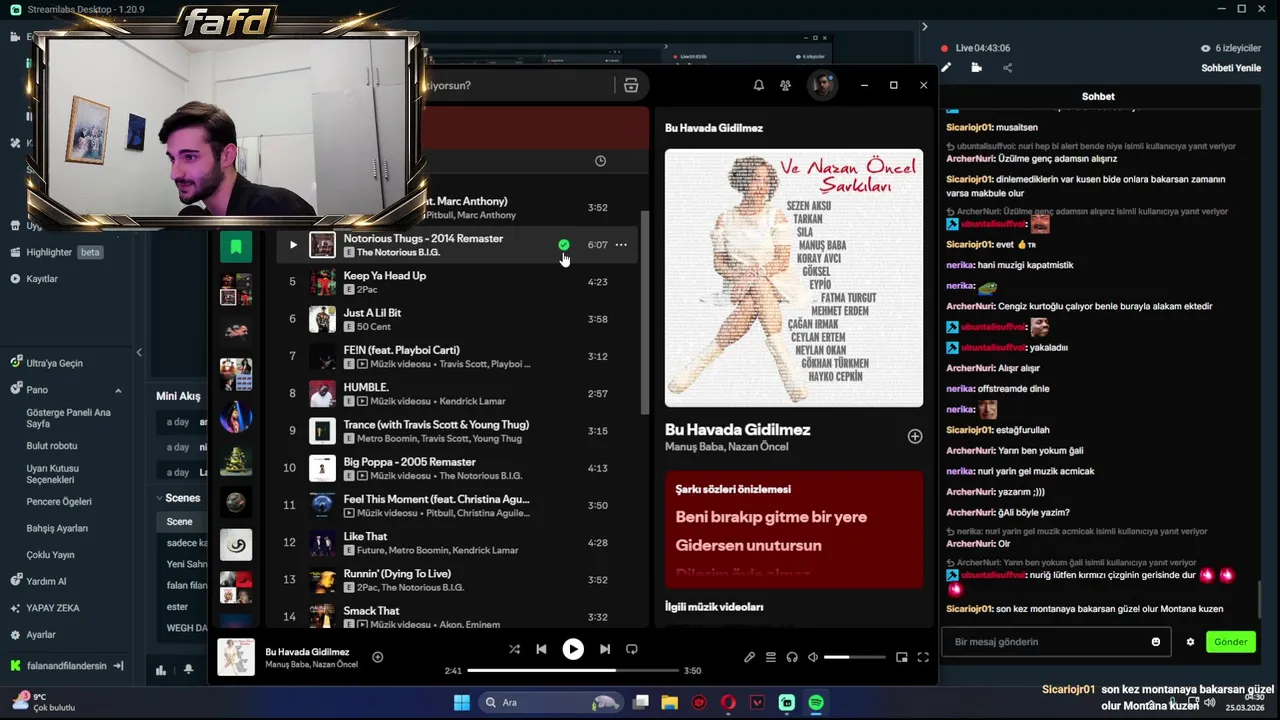Open more options for Notorious Thugs track

621,245
